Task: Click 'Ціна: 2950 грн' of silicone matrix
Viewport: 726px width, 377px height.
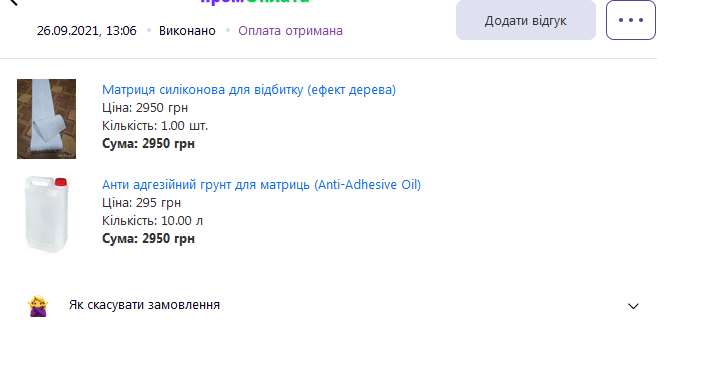Action: [145, 107]
